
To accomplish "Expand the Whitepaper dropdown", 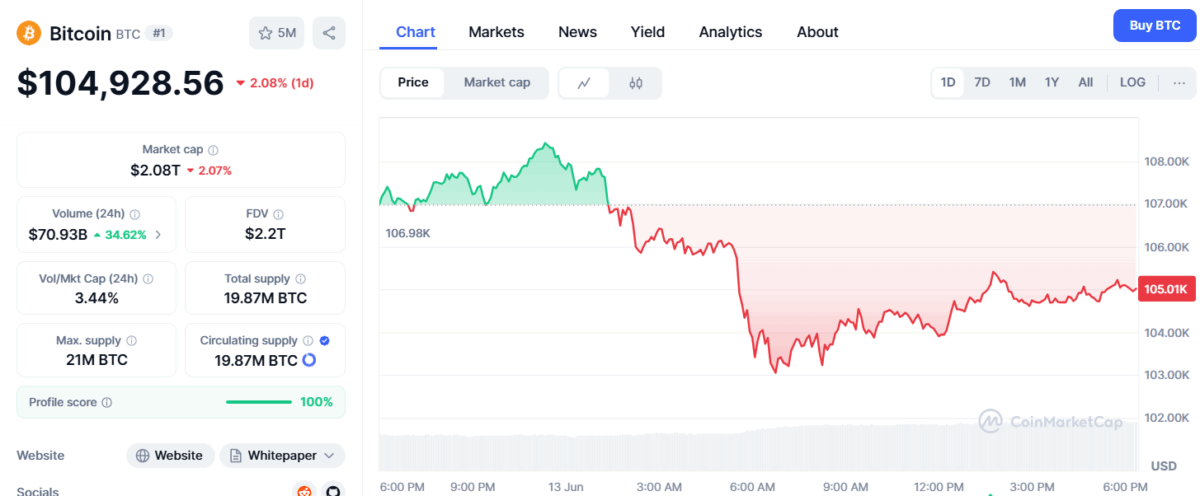I will point(282,456).
